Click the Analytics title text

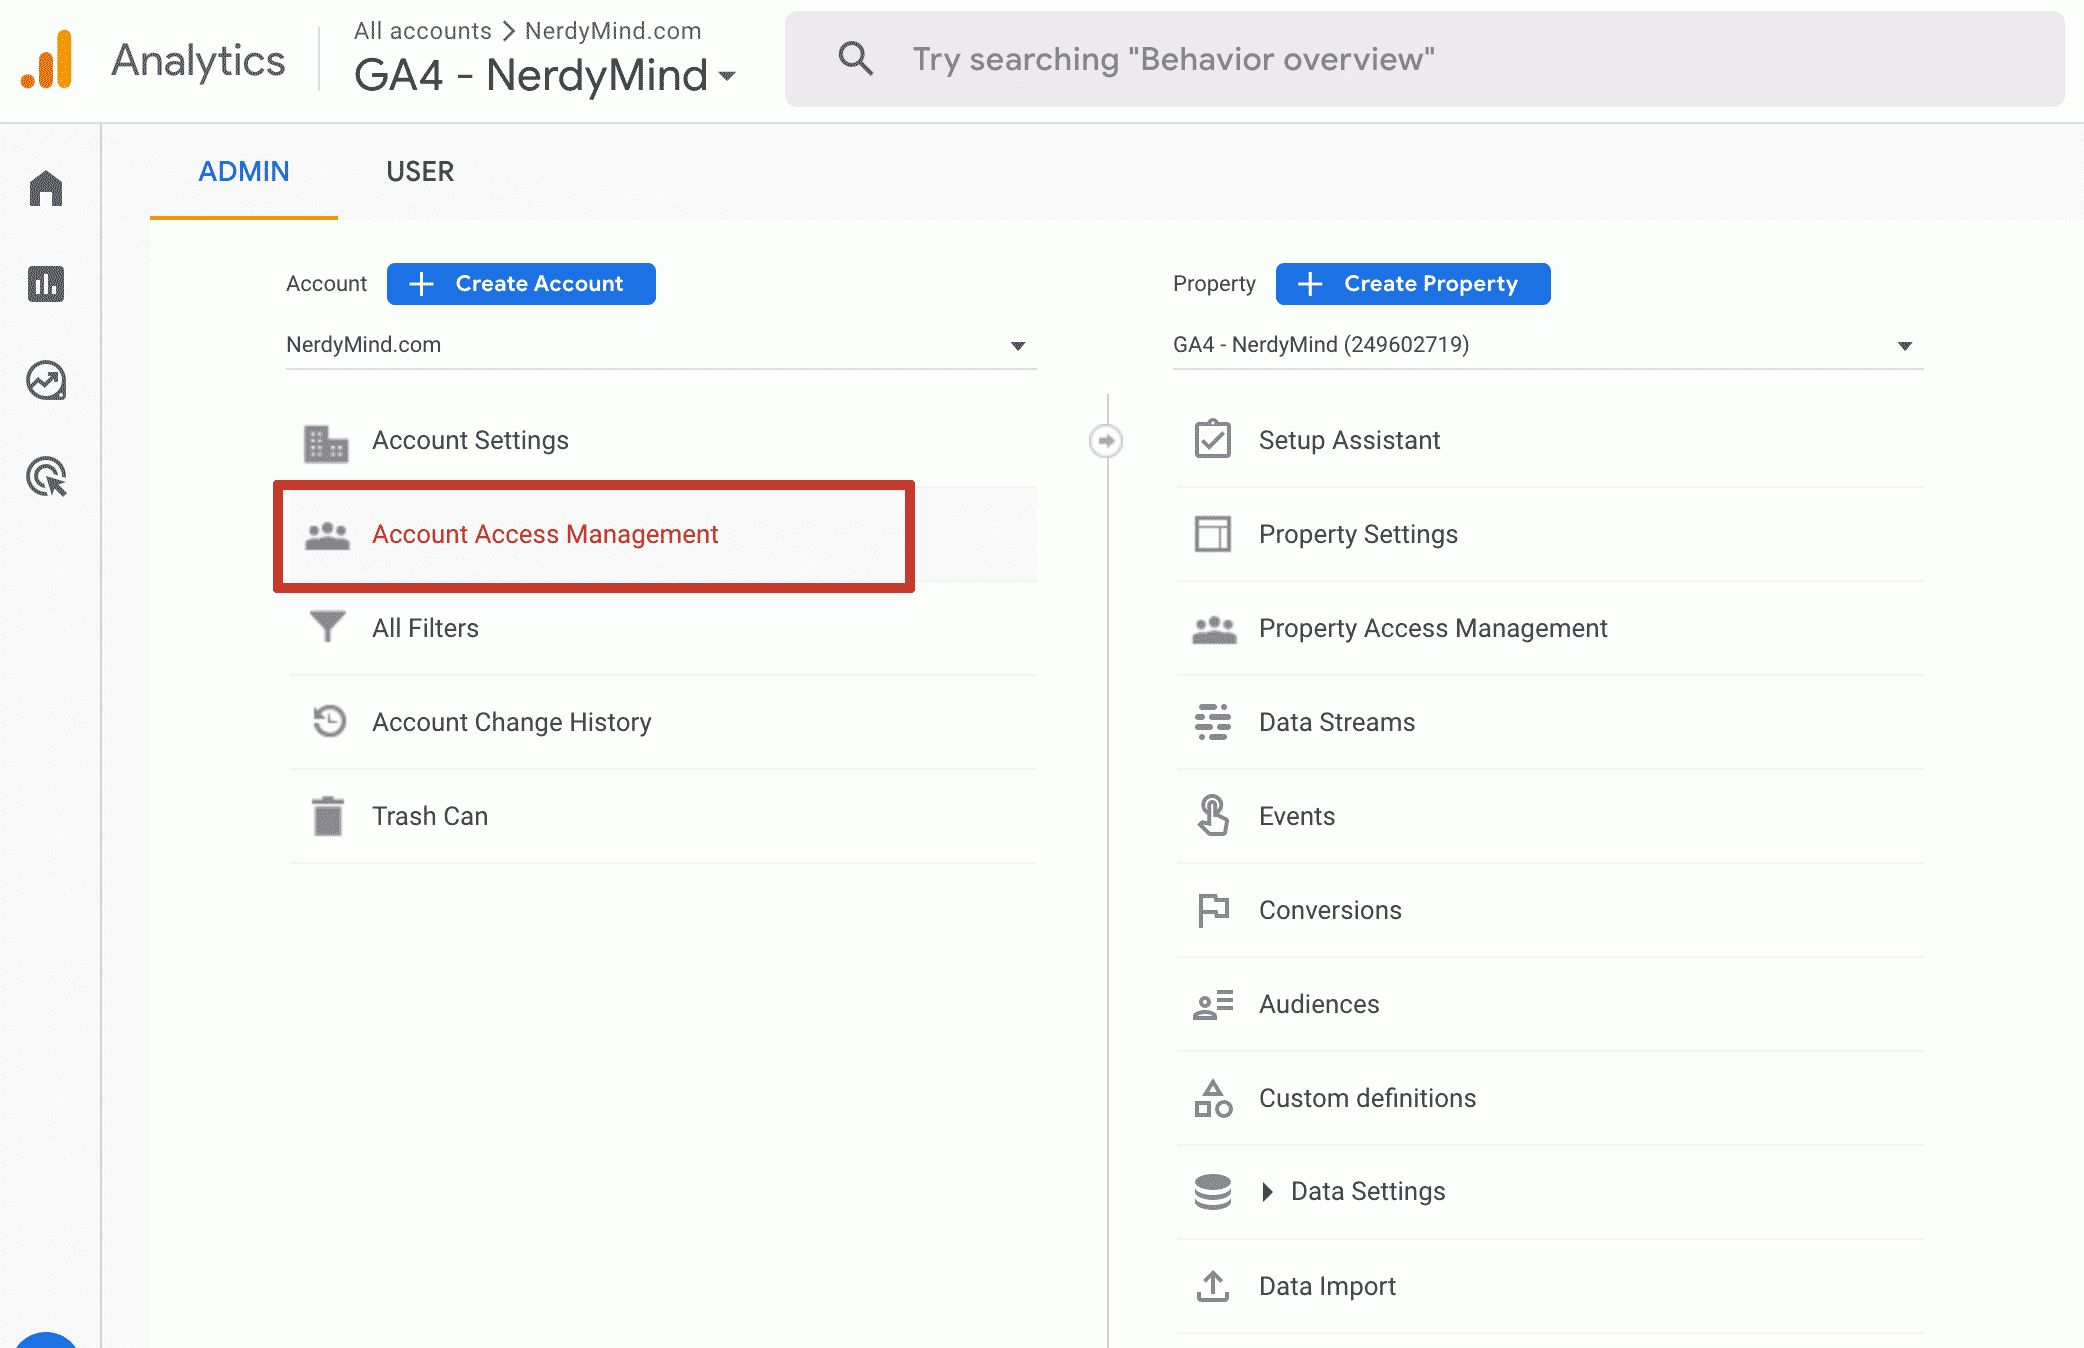pyautogui.click(x=198, y=61)
